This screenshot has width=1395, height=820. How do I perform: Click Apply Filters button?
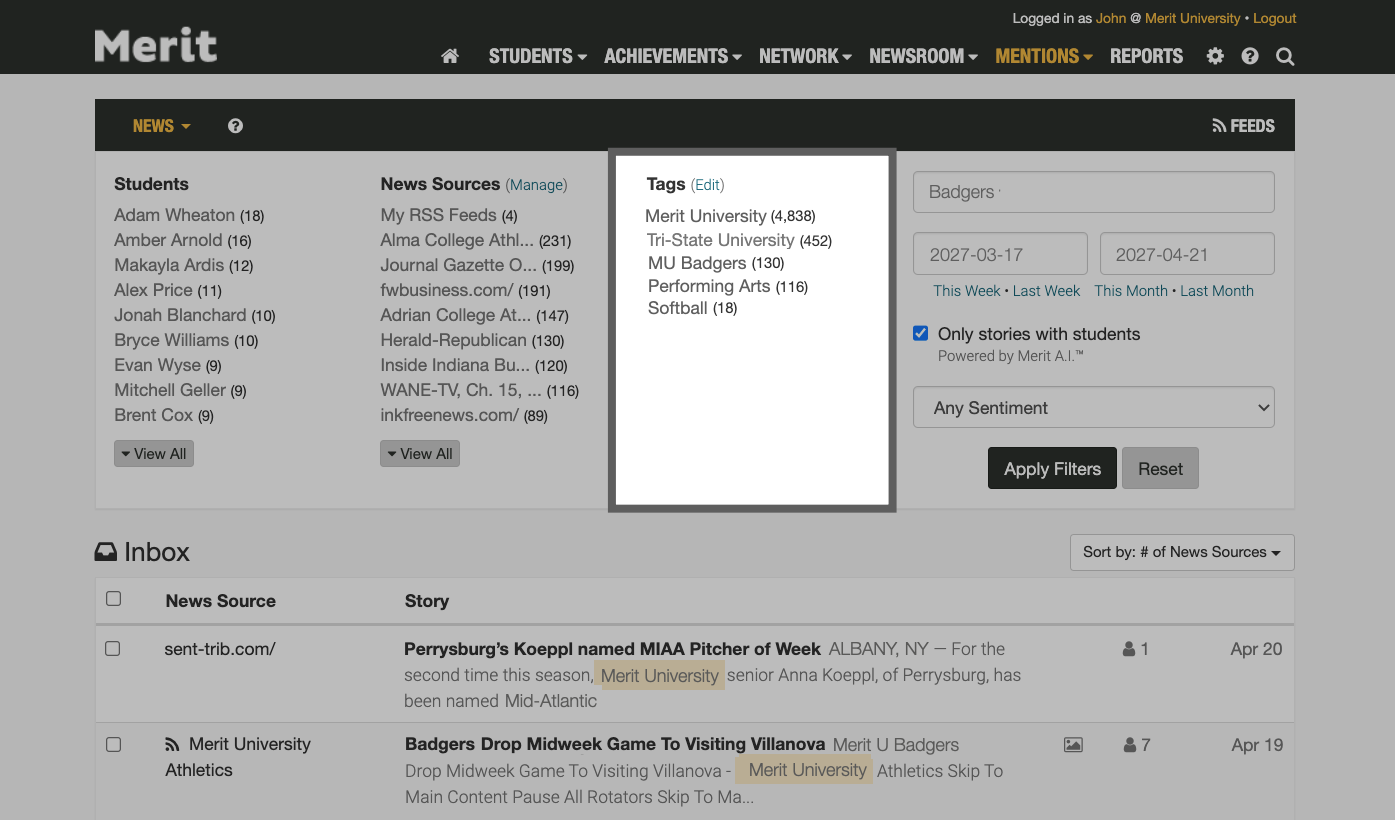(x=1052, y=468)
